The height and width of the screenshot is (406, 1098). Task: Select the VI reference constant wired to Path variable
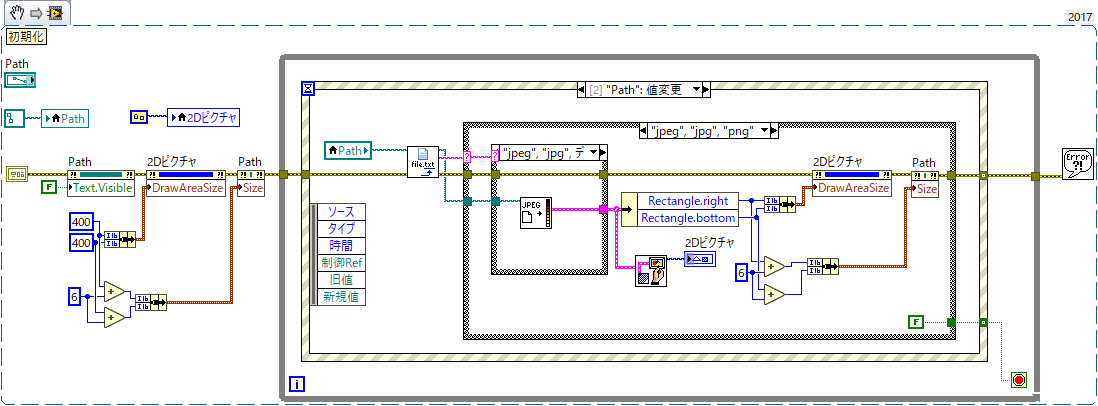pos(14,118)
